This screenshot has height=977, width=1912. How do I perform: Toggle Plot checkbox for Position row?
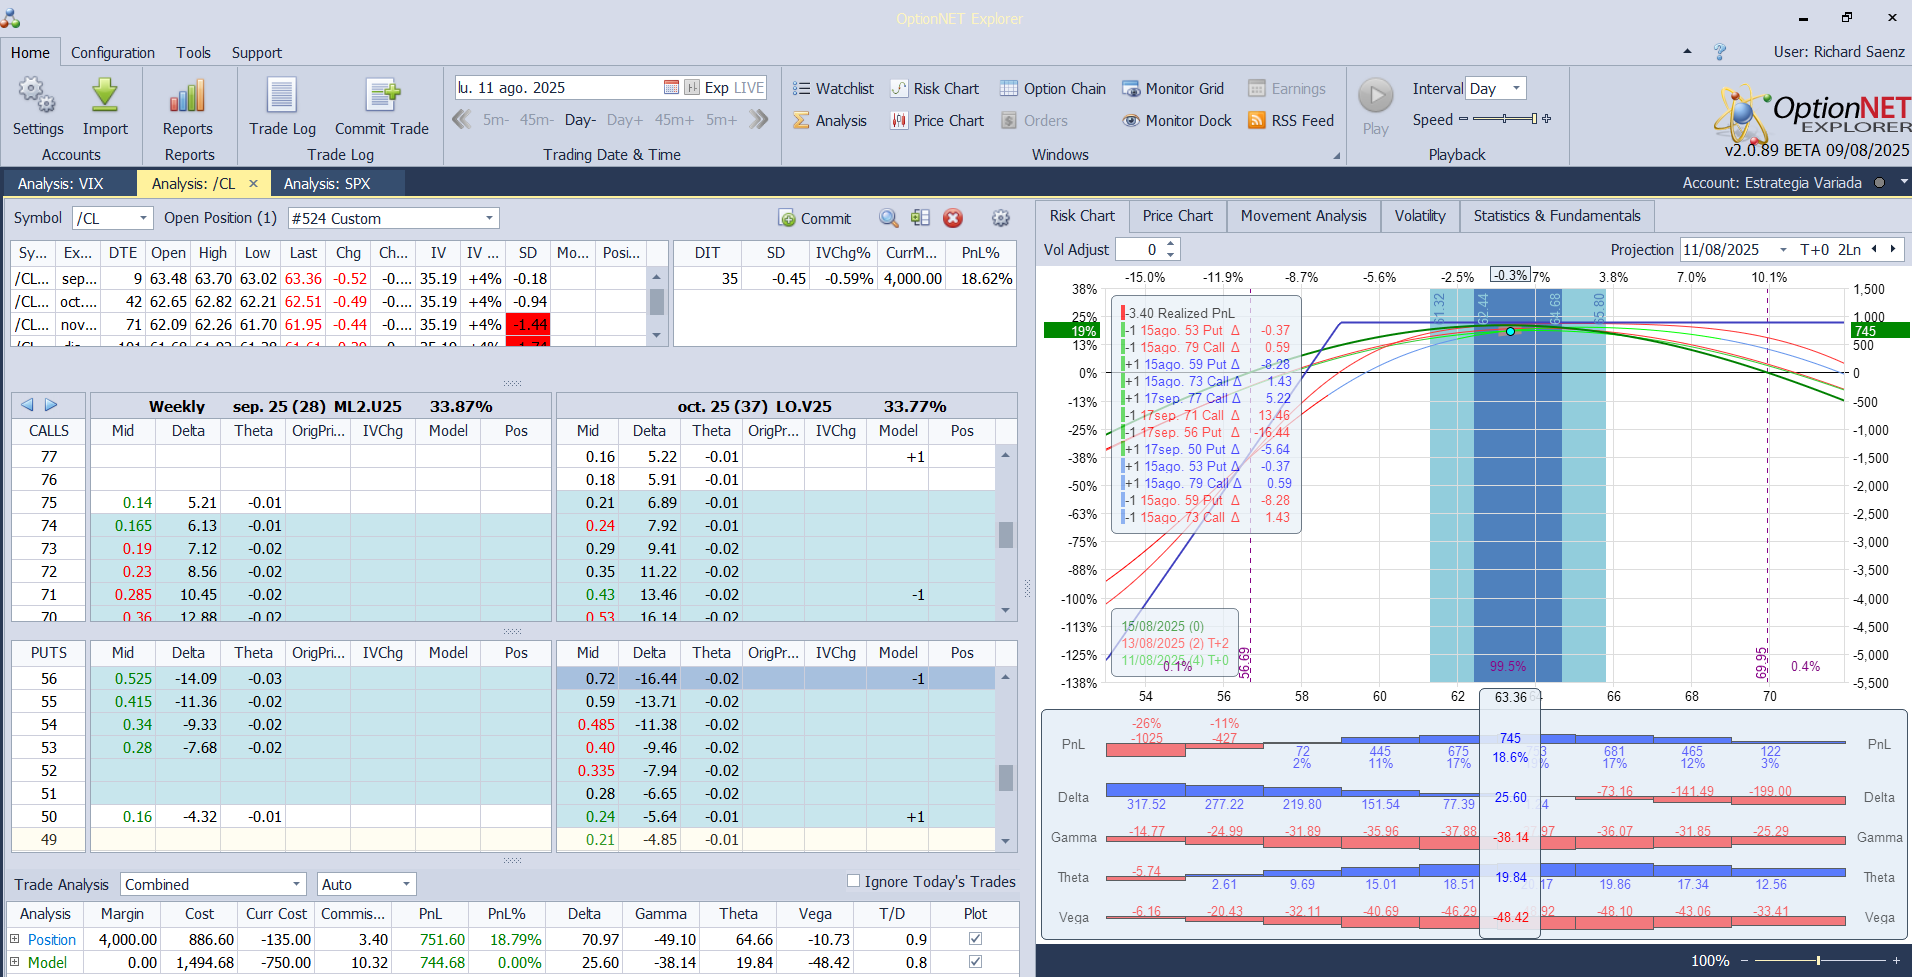975,939
